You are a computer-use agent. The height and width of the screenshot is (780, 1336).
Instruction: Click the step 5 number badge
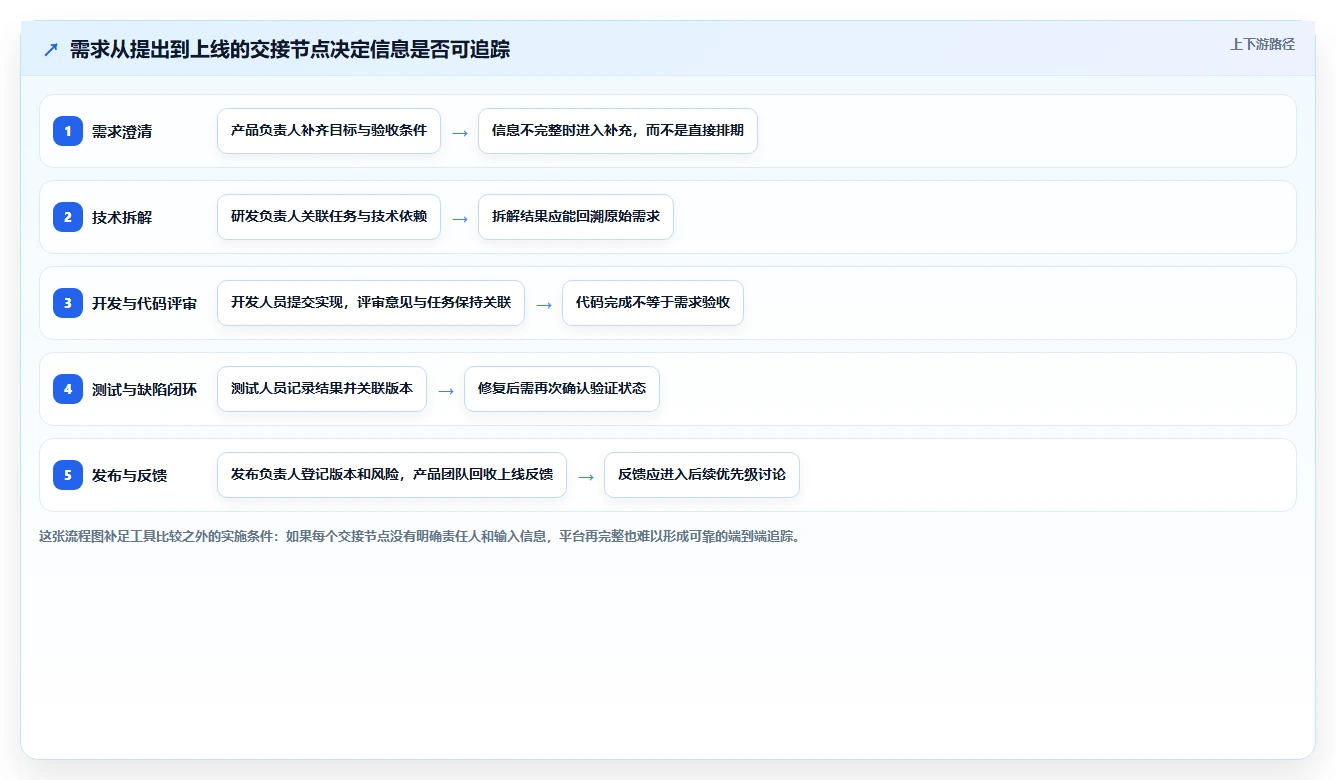point(68,475)
